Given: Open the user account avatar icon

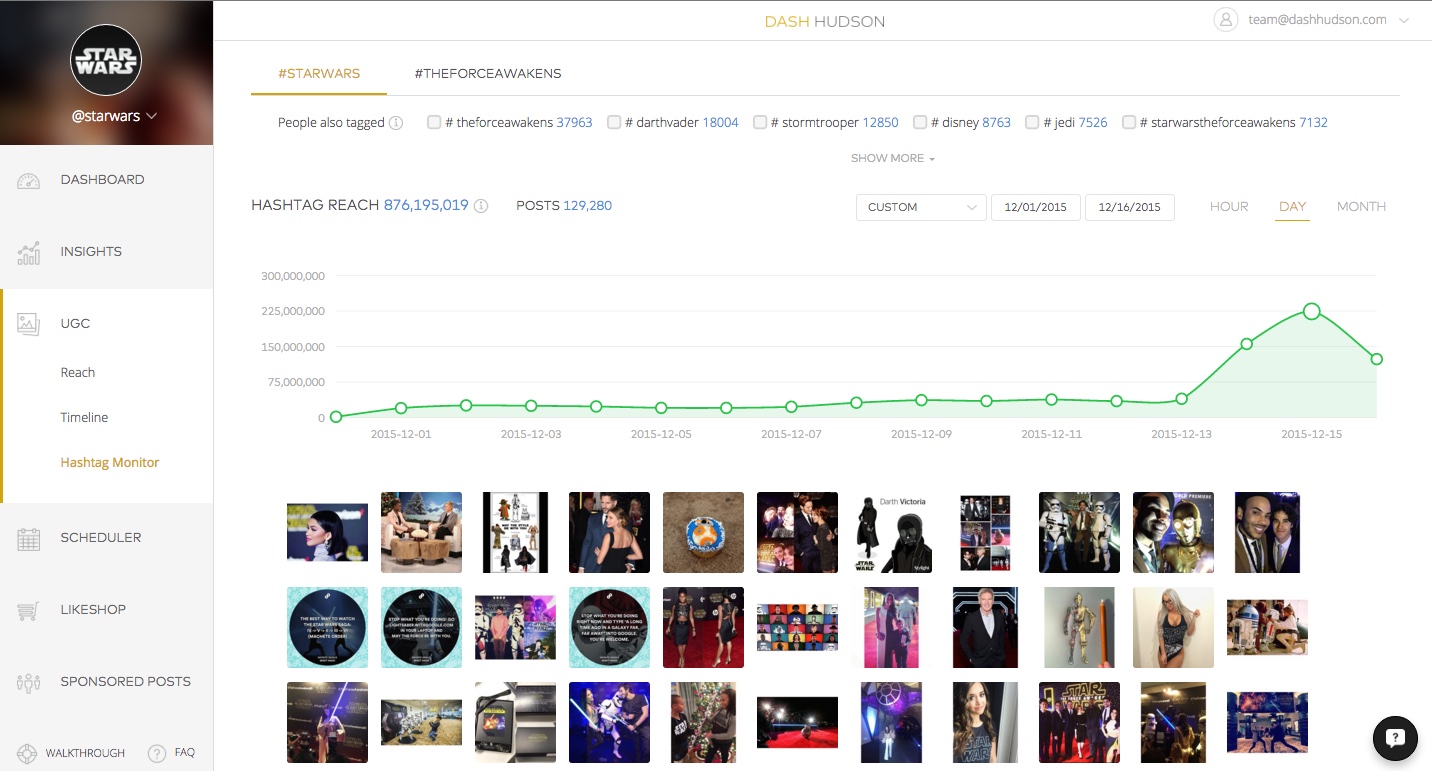Looking at the screenshot, I should point(1225,19).
